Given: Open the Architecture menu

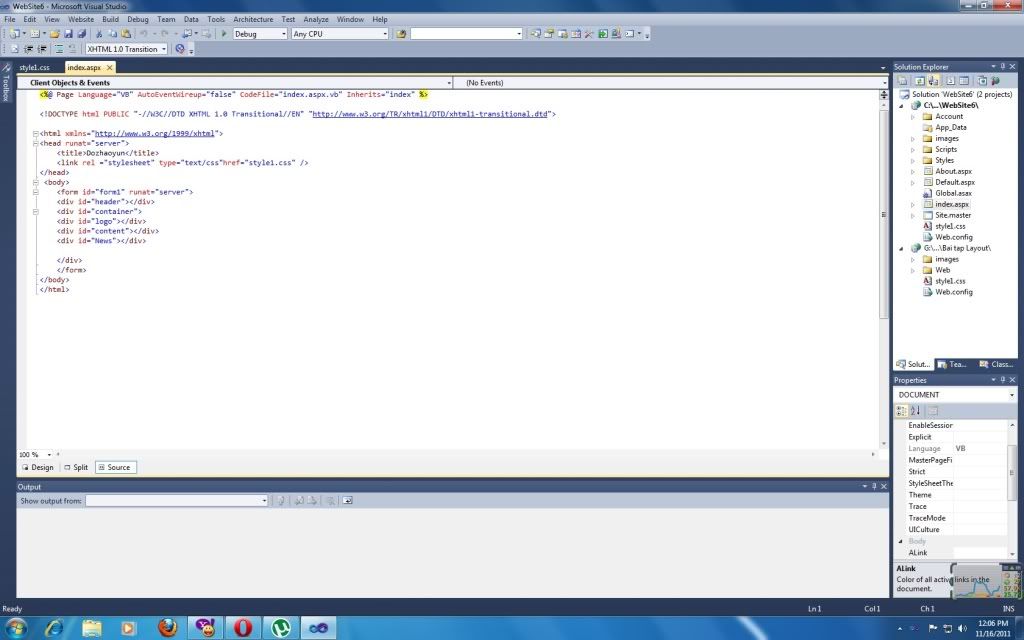Looking at the screenshot, I should (253, 20).
